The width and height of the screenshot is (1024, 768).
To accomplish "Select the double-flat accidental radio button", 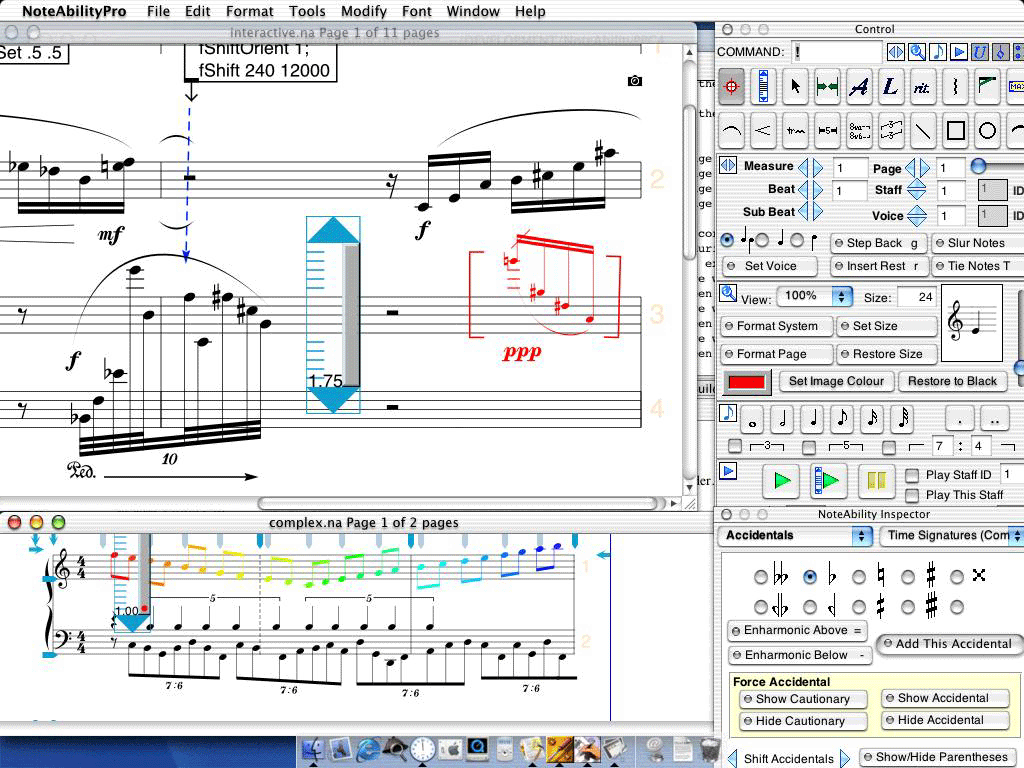I will click(x=761, y=577).
